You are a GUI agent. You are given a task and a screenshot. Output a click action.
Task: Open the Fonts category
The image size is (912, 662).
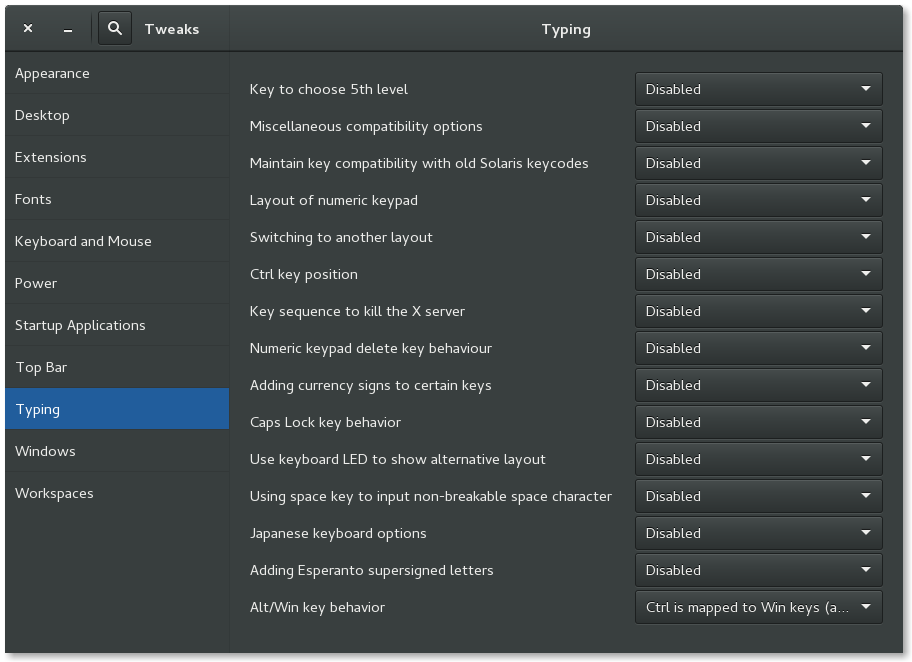click(33, 200)
